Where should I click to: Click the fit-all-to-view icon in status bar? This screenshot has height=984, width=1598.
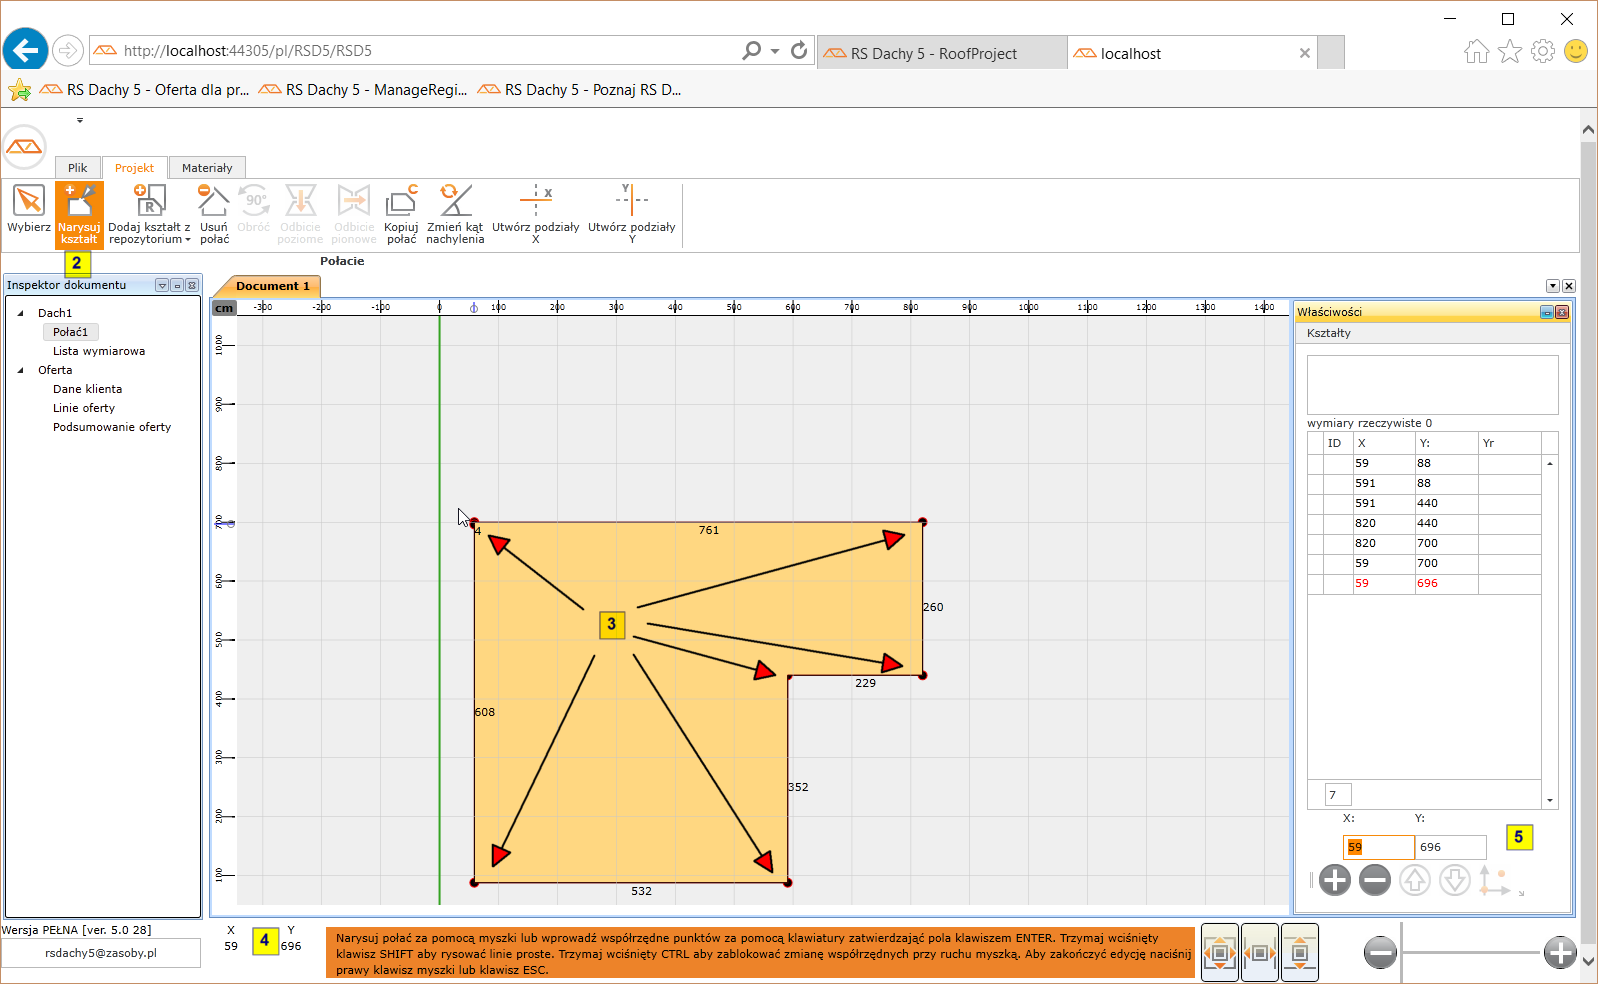tap(1220, 953)
